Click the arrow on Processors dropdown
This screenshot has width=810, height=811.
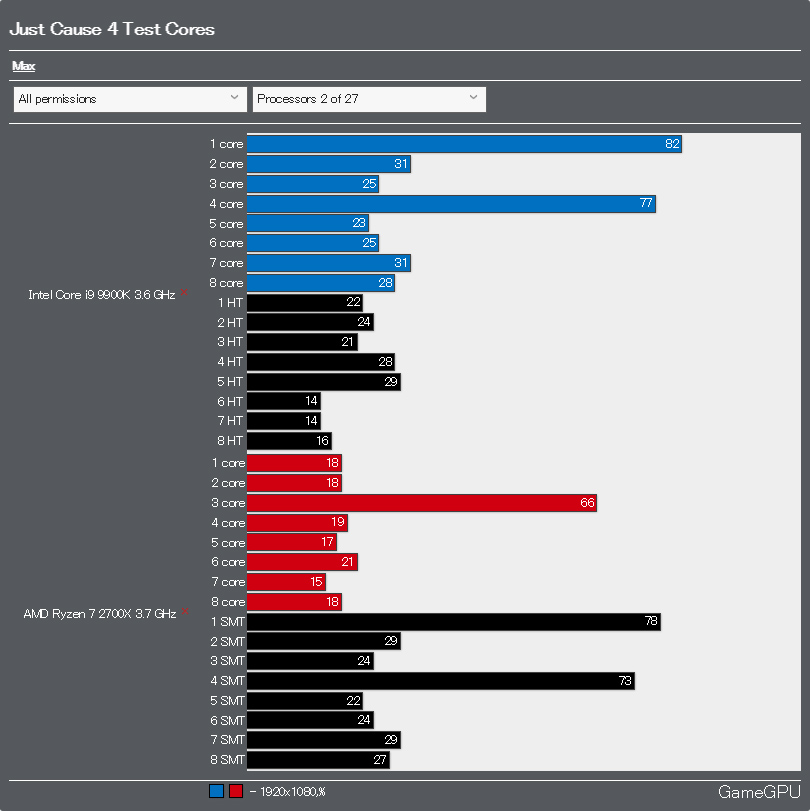tap(473, 98)
